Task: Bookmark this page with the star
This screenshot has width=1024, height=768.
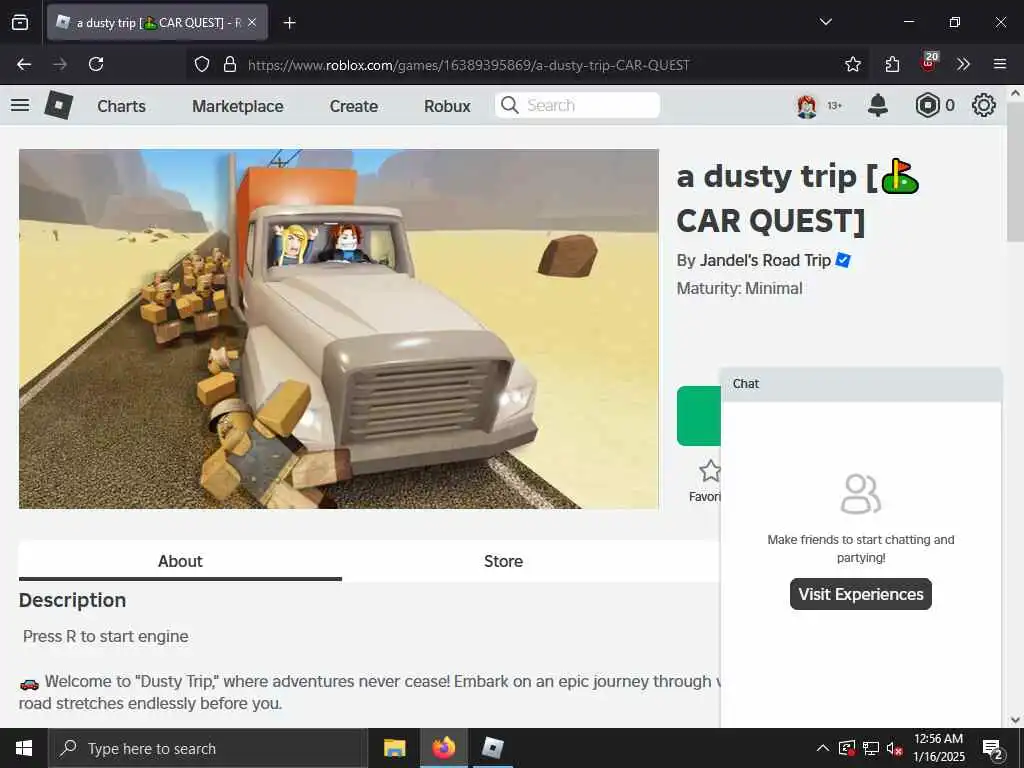Action: pos(852,64)
